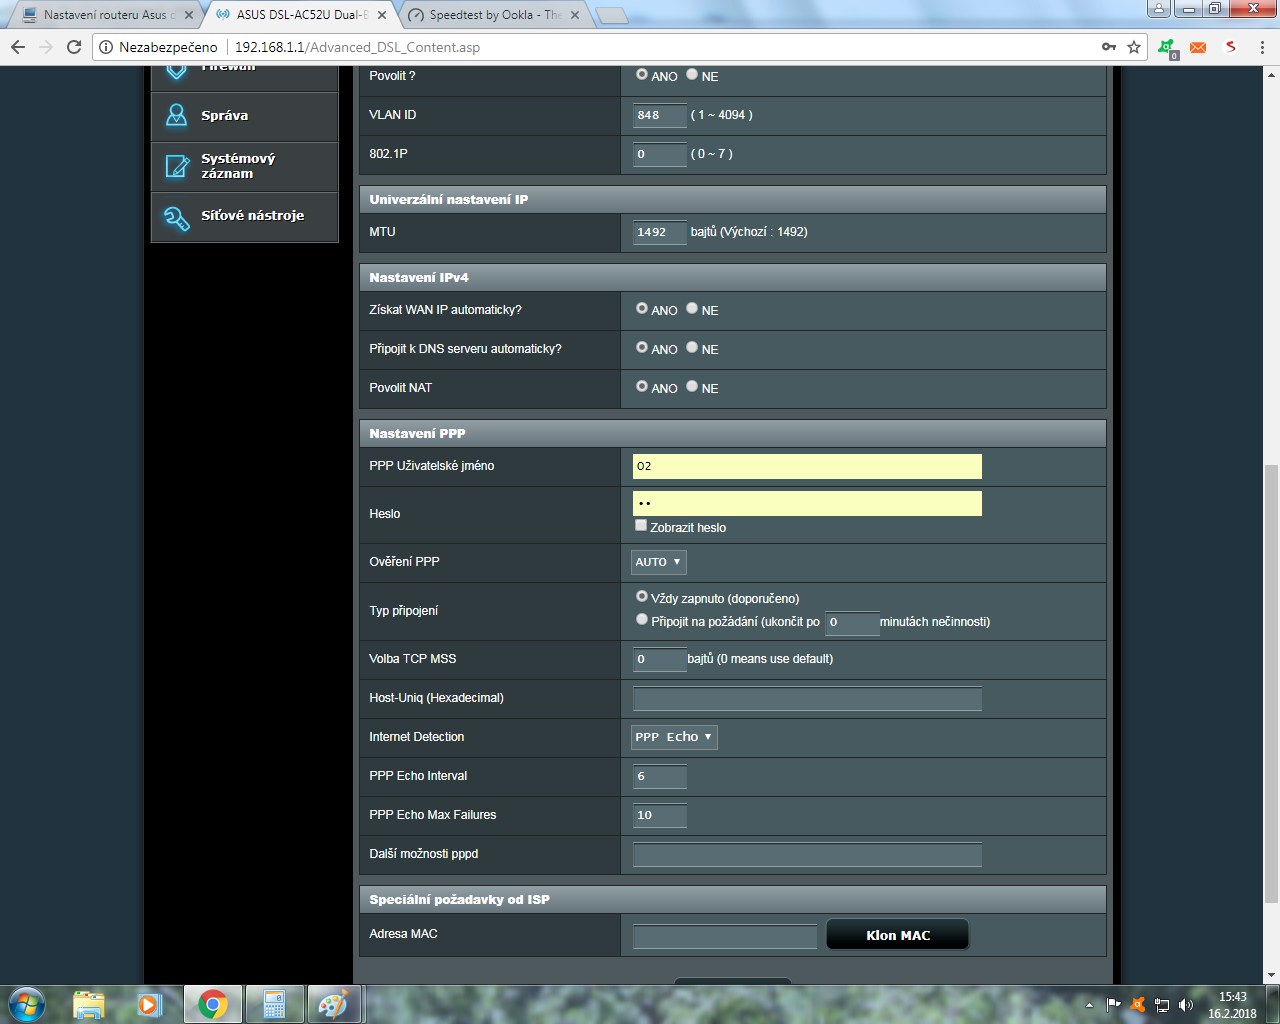Show hidden system tray icons
1280x1024 pixels.
pos(1089,1005)
